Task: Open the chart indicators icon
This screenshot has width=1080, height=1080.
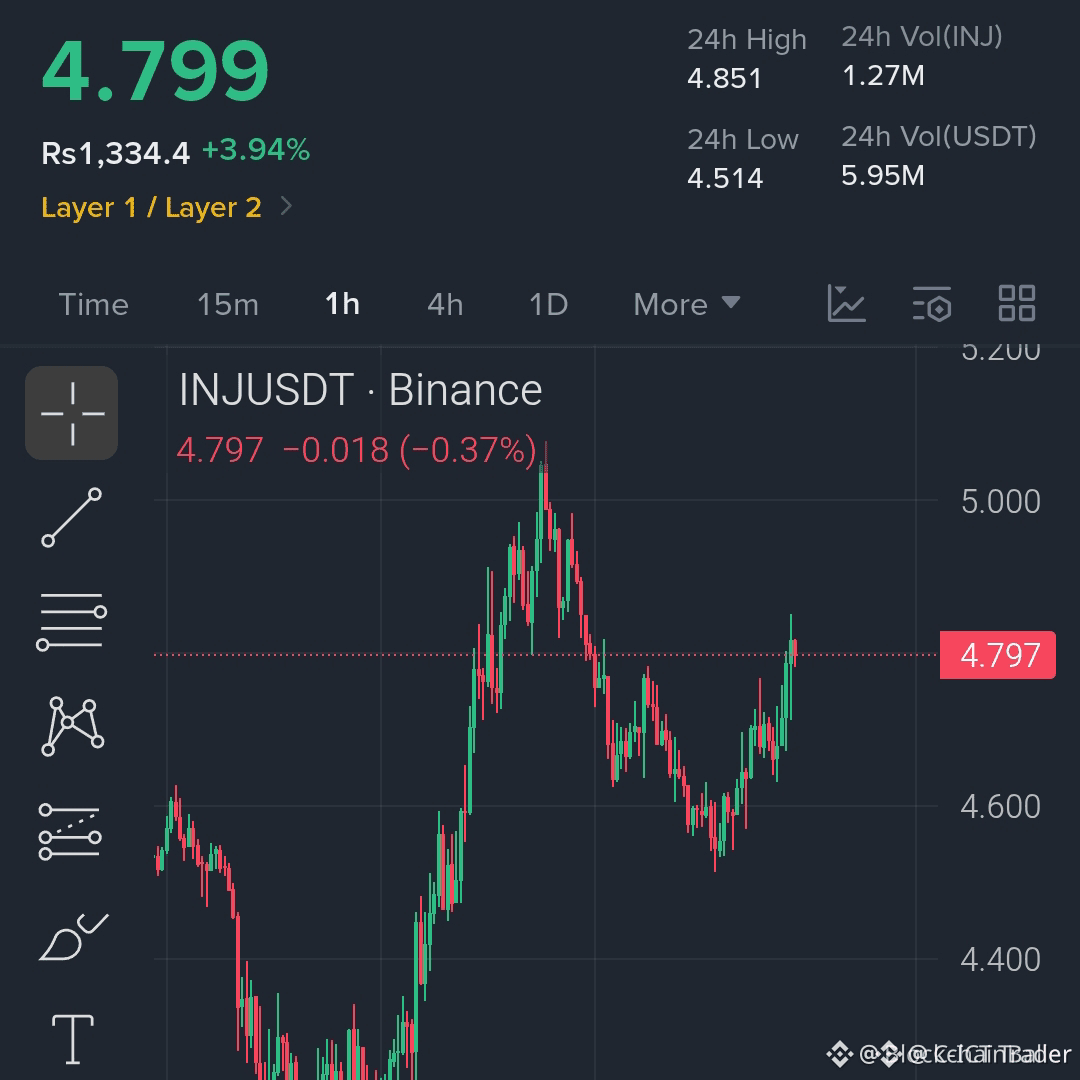Action: 846,304
